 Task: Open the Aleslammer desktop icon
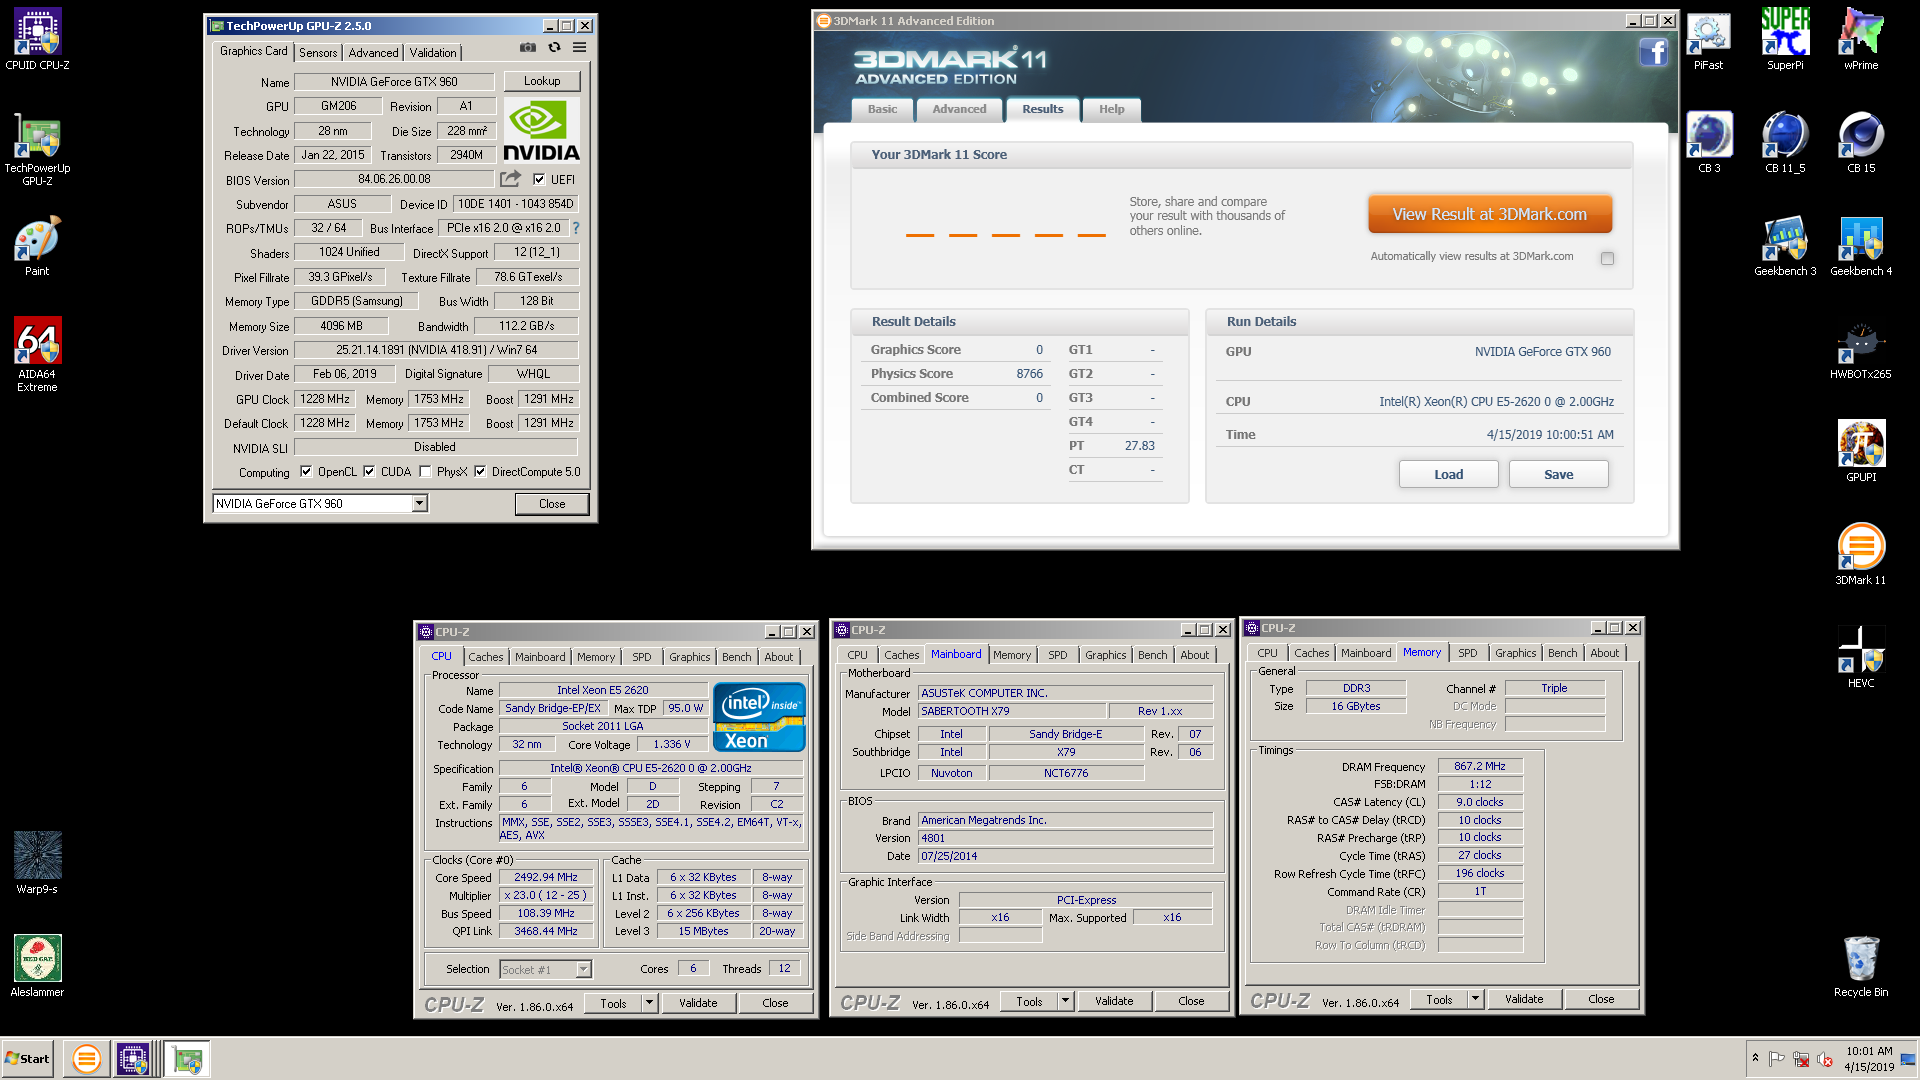click(37, 966)
